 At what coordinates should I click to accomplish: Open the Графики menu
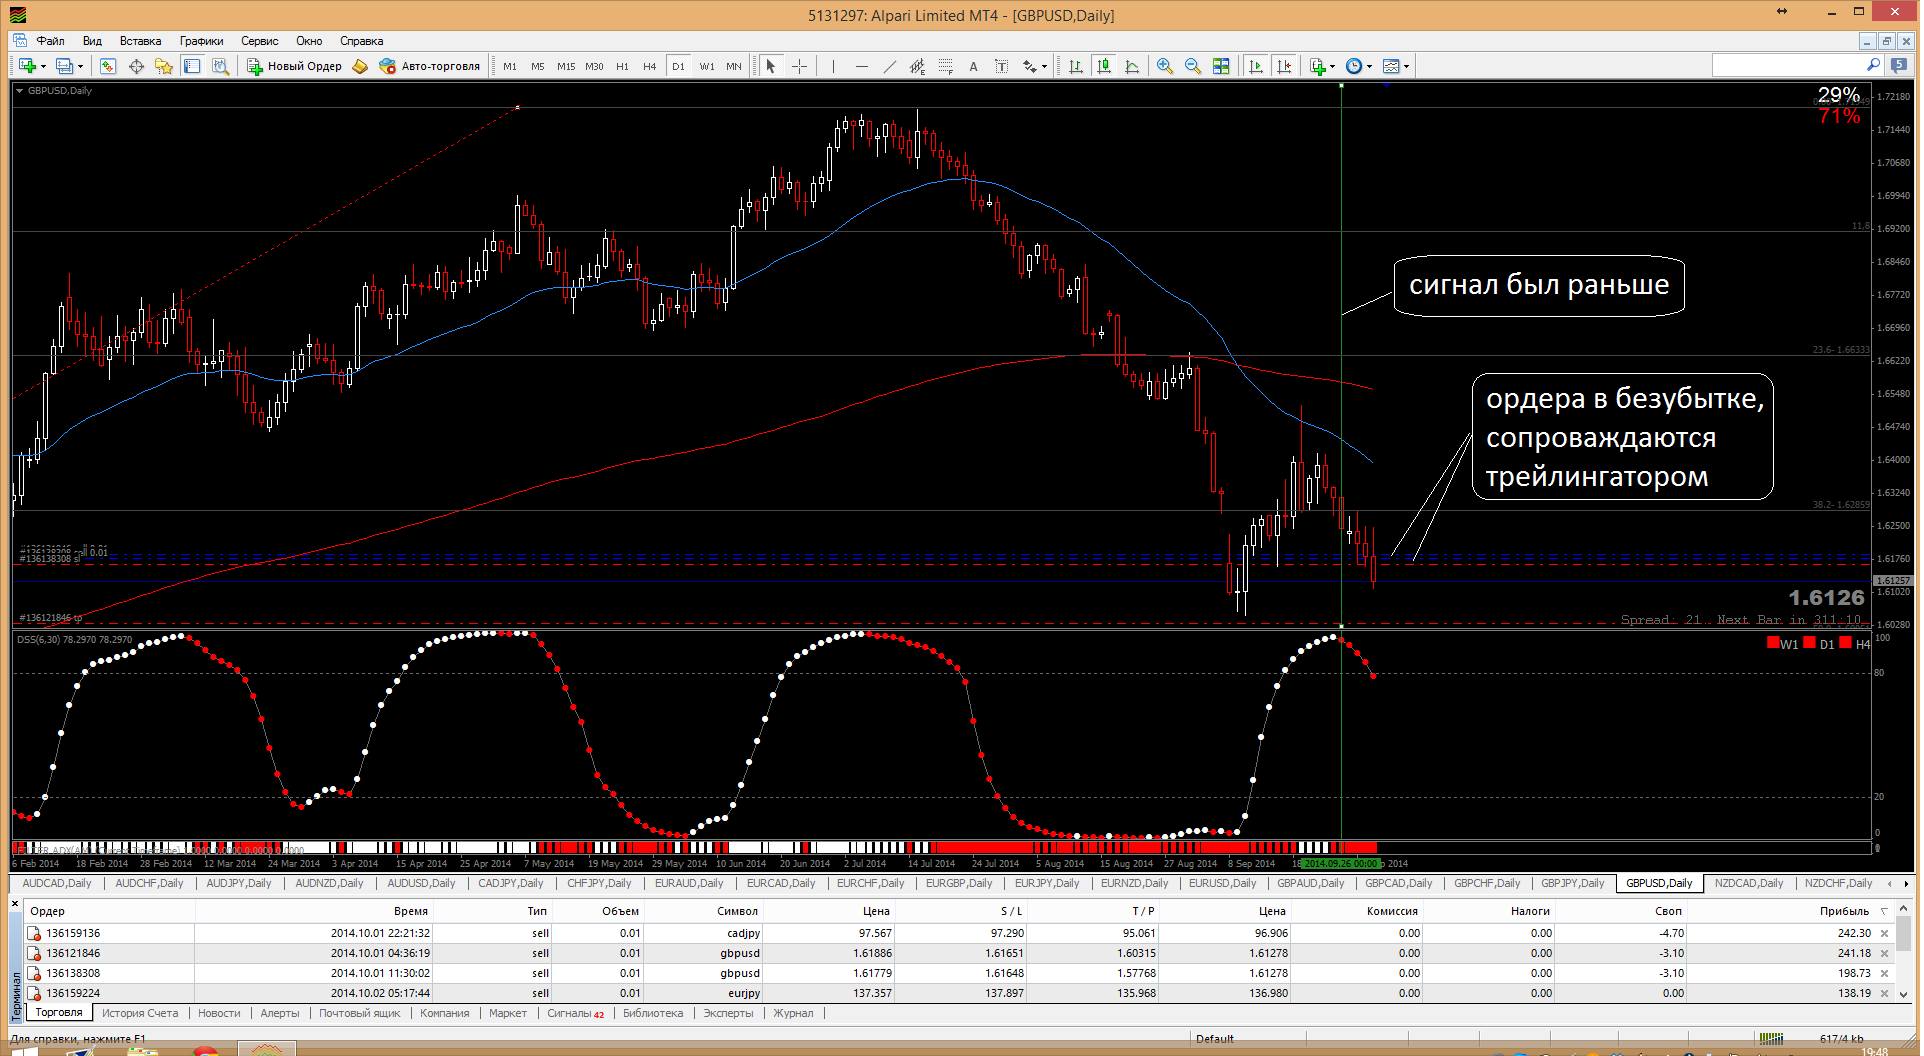[x=201, y=41]
